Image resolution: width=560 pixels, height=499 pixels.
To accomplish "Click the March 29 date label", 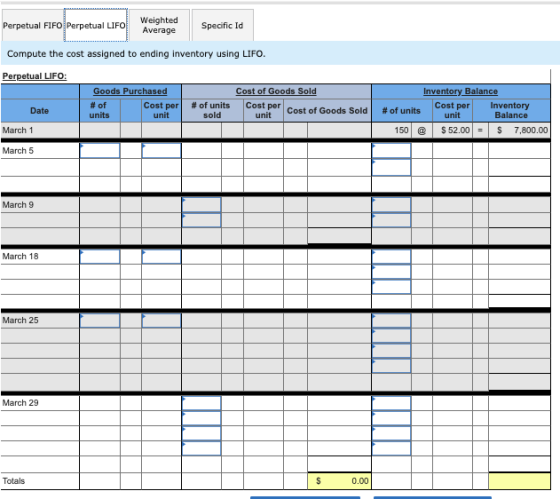I will pyautogui.click(x=20, y=403).
